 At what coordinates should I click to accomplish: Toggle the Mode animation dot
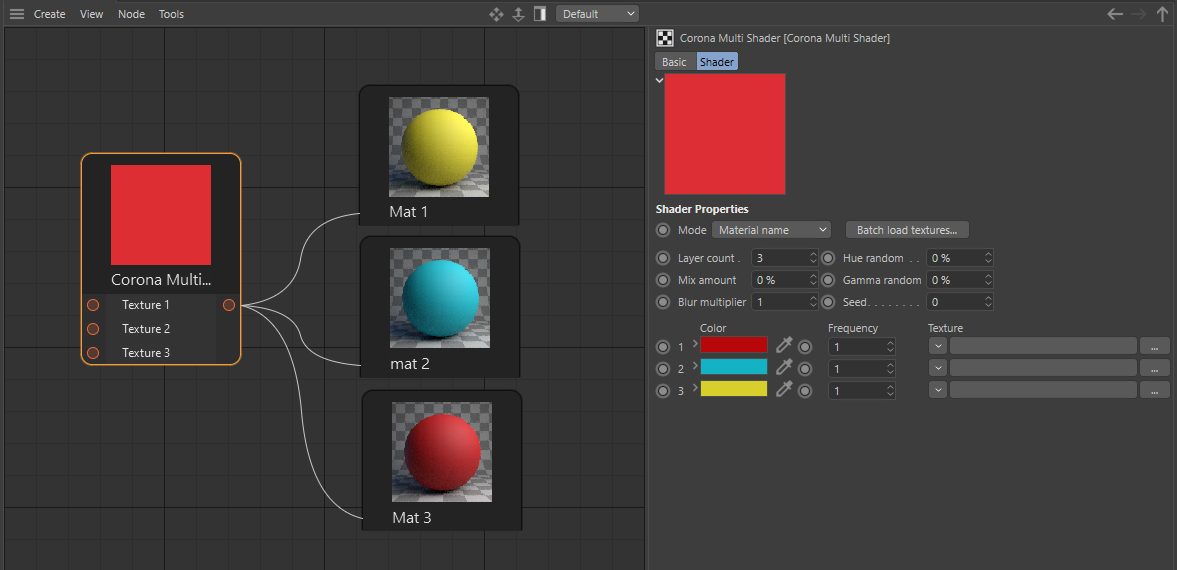coord(663,230)
